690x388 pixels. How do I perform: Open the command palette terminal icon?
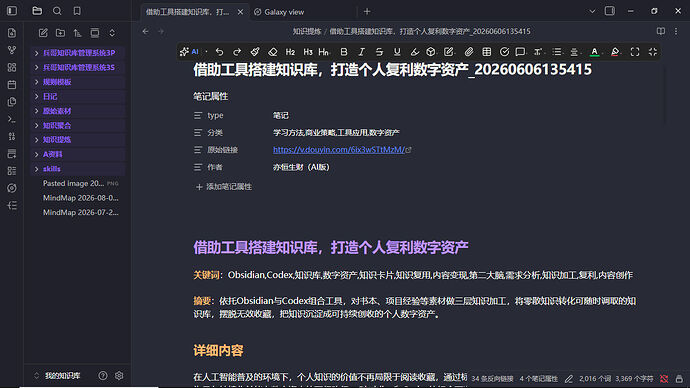[12, 119]
